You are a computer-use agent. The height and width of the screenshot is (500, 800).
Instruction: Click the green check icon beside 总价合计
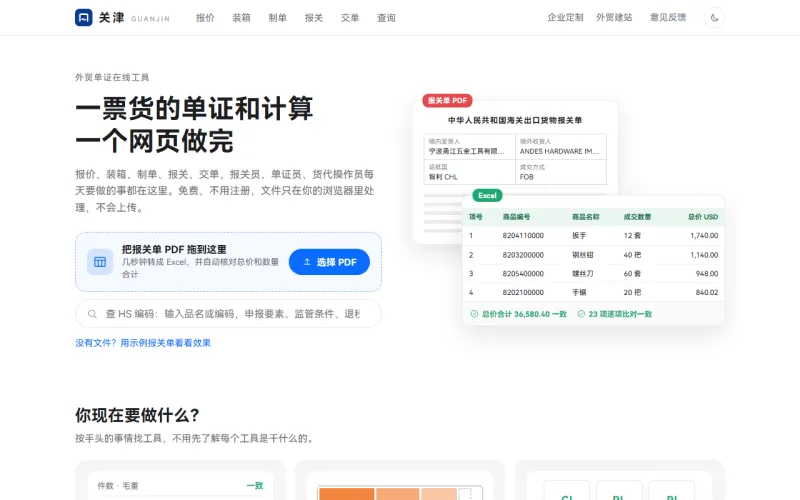click(x=474, y=314)
